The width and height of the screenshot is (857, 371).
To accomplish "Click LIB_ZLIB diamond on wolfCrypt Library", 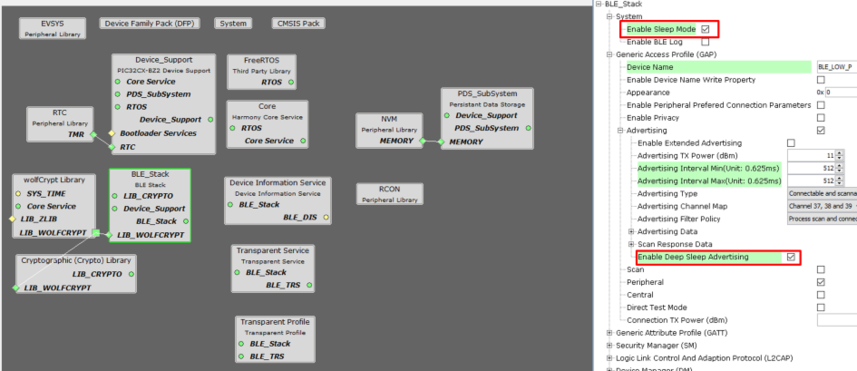I will pos(13,219).
